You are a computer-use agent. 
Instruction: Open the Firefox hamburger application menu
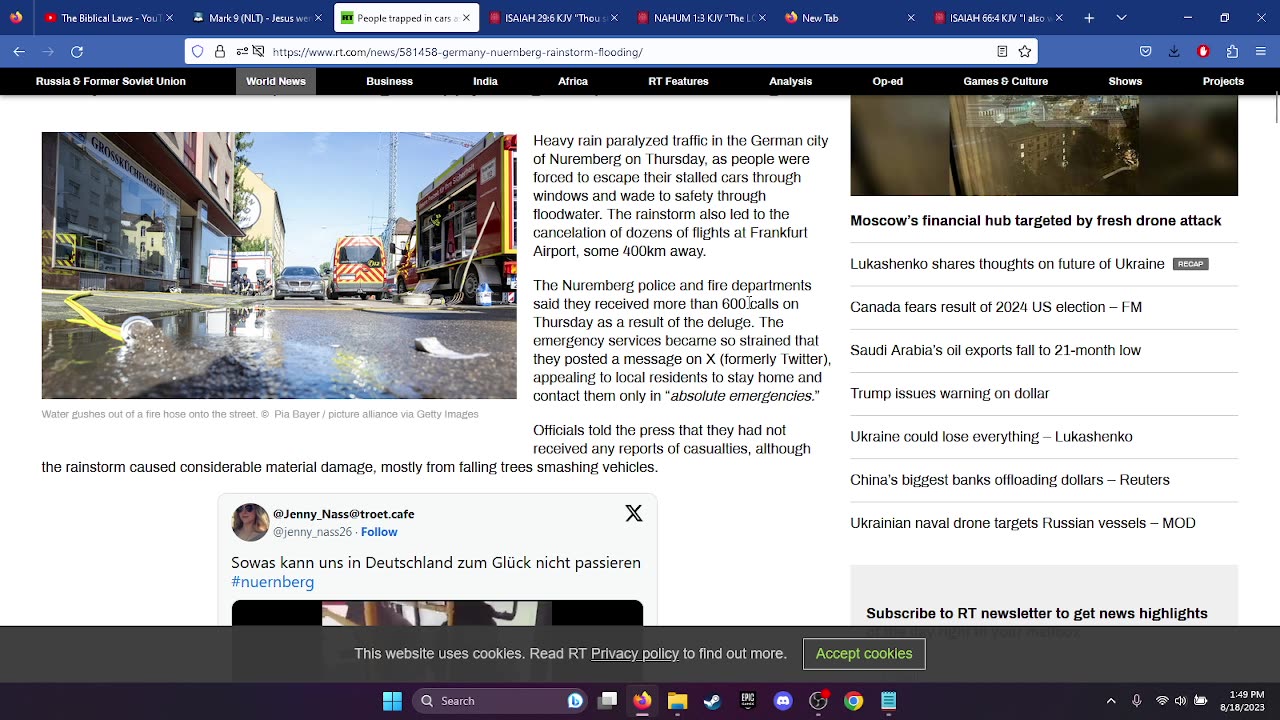click(1261, 51)
